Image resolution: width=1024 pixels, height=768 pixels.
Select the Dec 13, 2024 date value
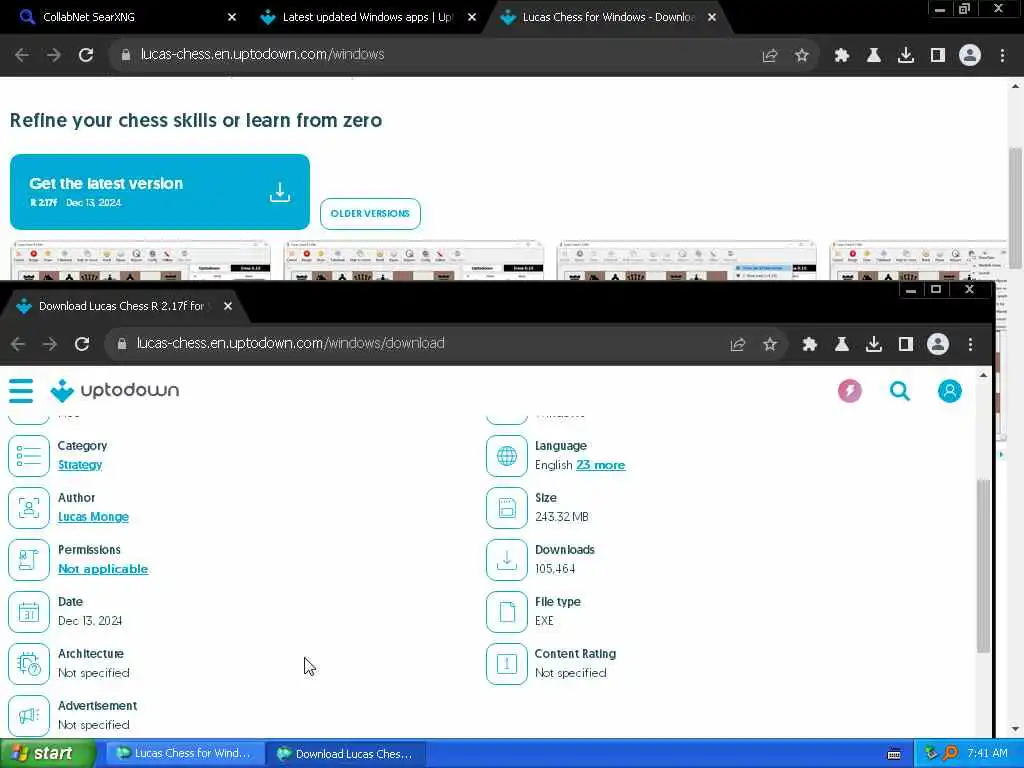click(x=90, y=620)
